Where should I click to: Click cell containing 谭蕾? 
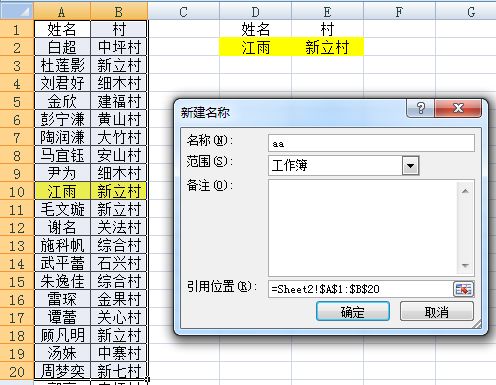pyautogui.click(x=62, y=317)
